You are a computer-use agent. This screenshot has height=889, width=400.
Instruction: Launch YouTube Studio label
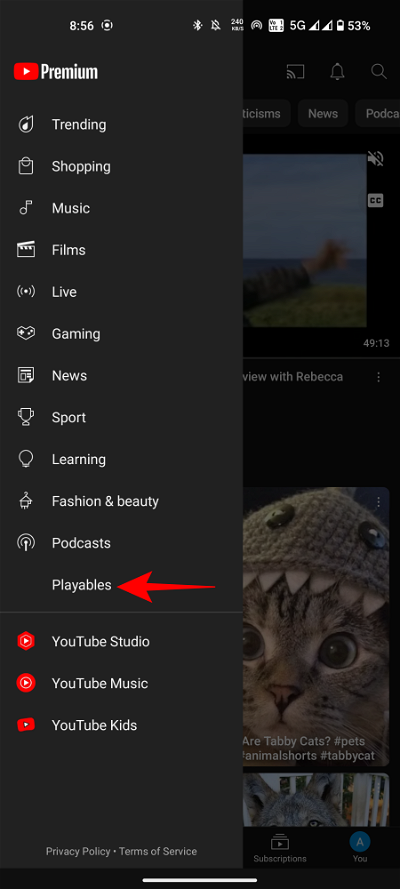(101, 641)
